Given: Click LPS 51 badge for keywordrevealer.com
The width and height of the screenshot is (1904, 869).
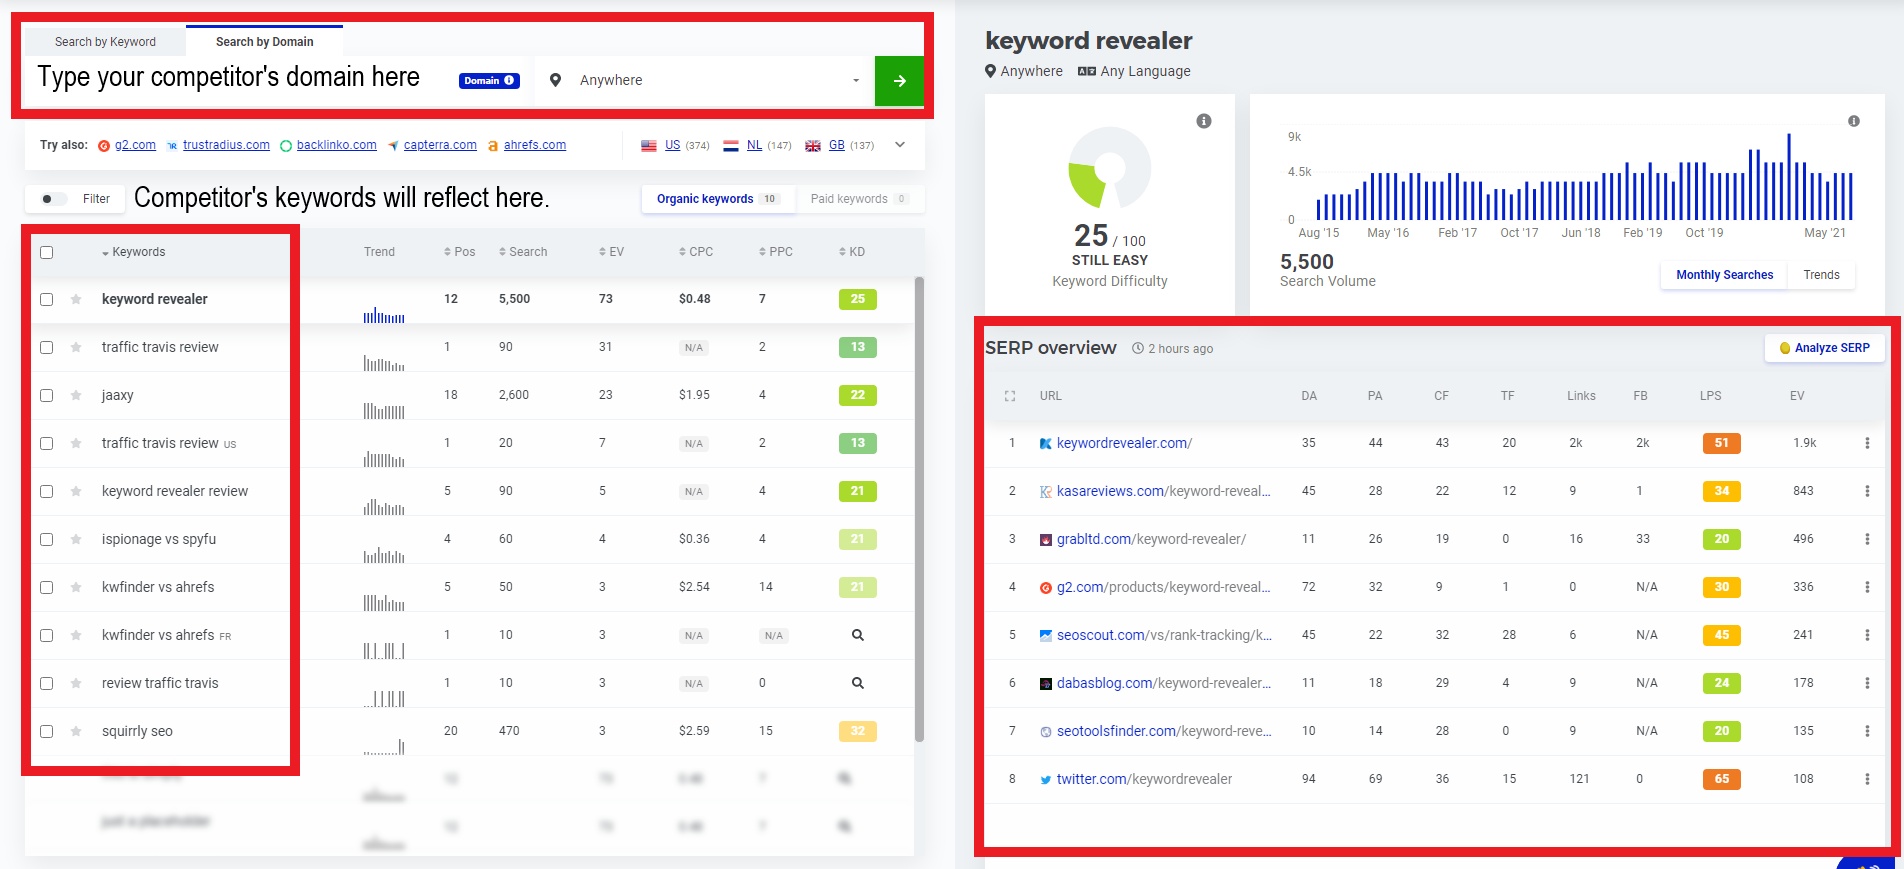Looking at the screenshot, I should (1722, 443).
